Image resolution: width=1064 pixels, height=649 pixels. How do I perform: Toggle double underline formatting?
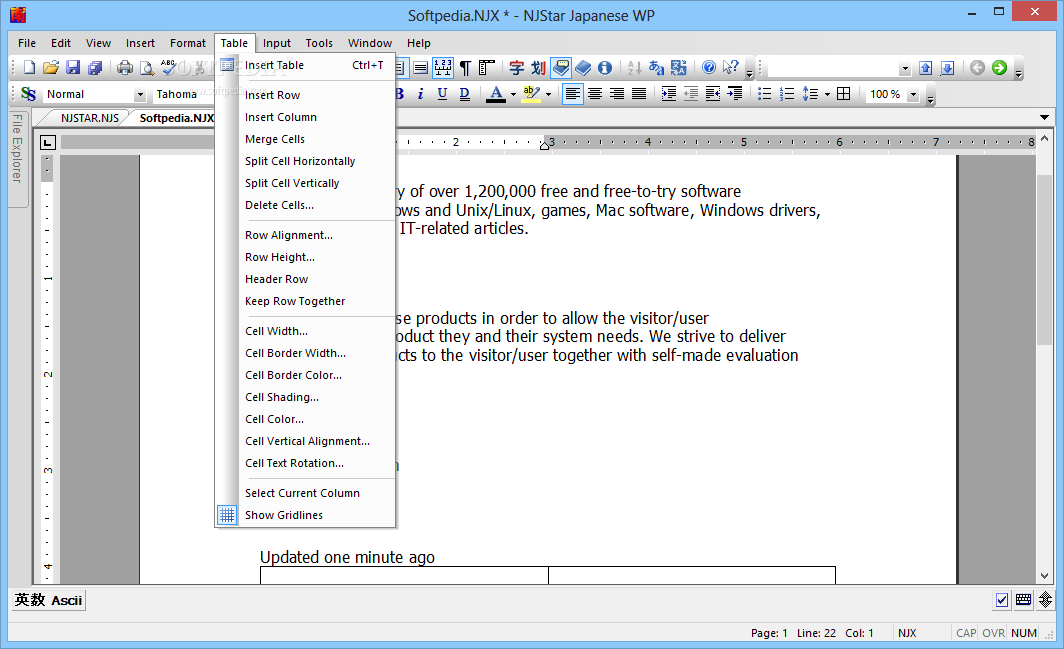[464, 94]
